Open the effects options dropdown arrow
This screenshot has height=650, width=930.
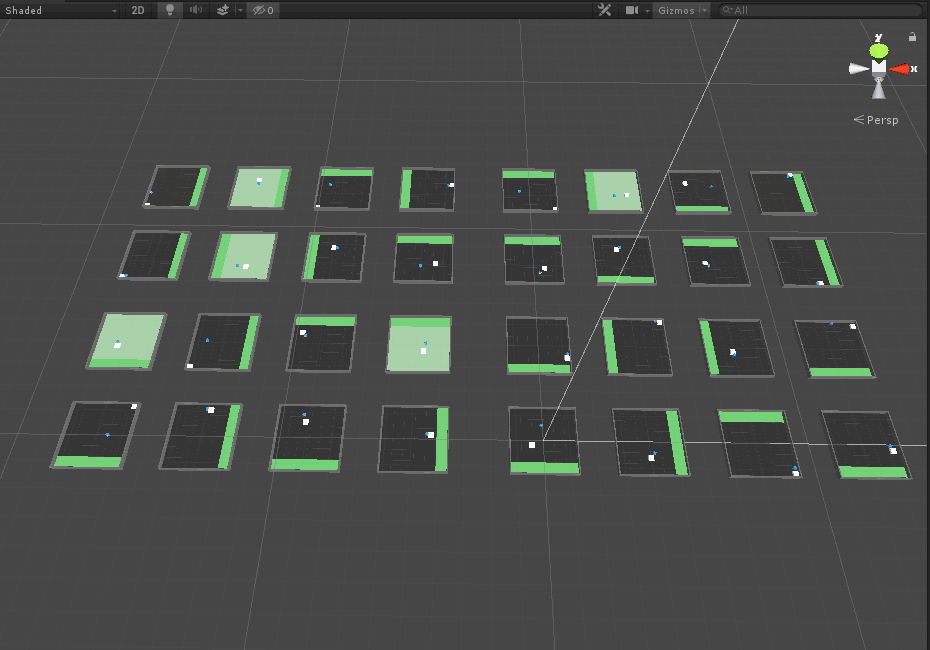240,10
